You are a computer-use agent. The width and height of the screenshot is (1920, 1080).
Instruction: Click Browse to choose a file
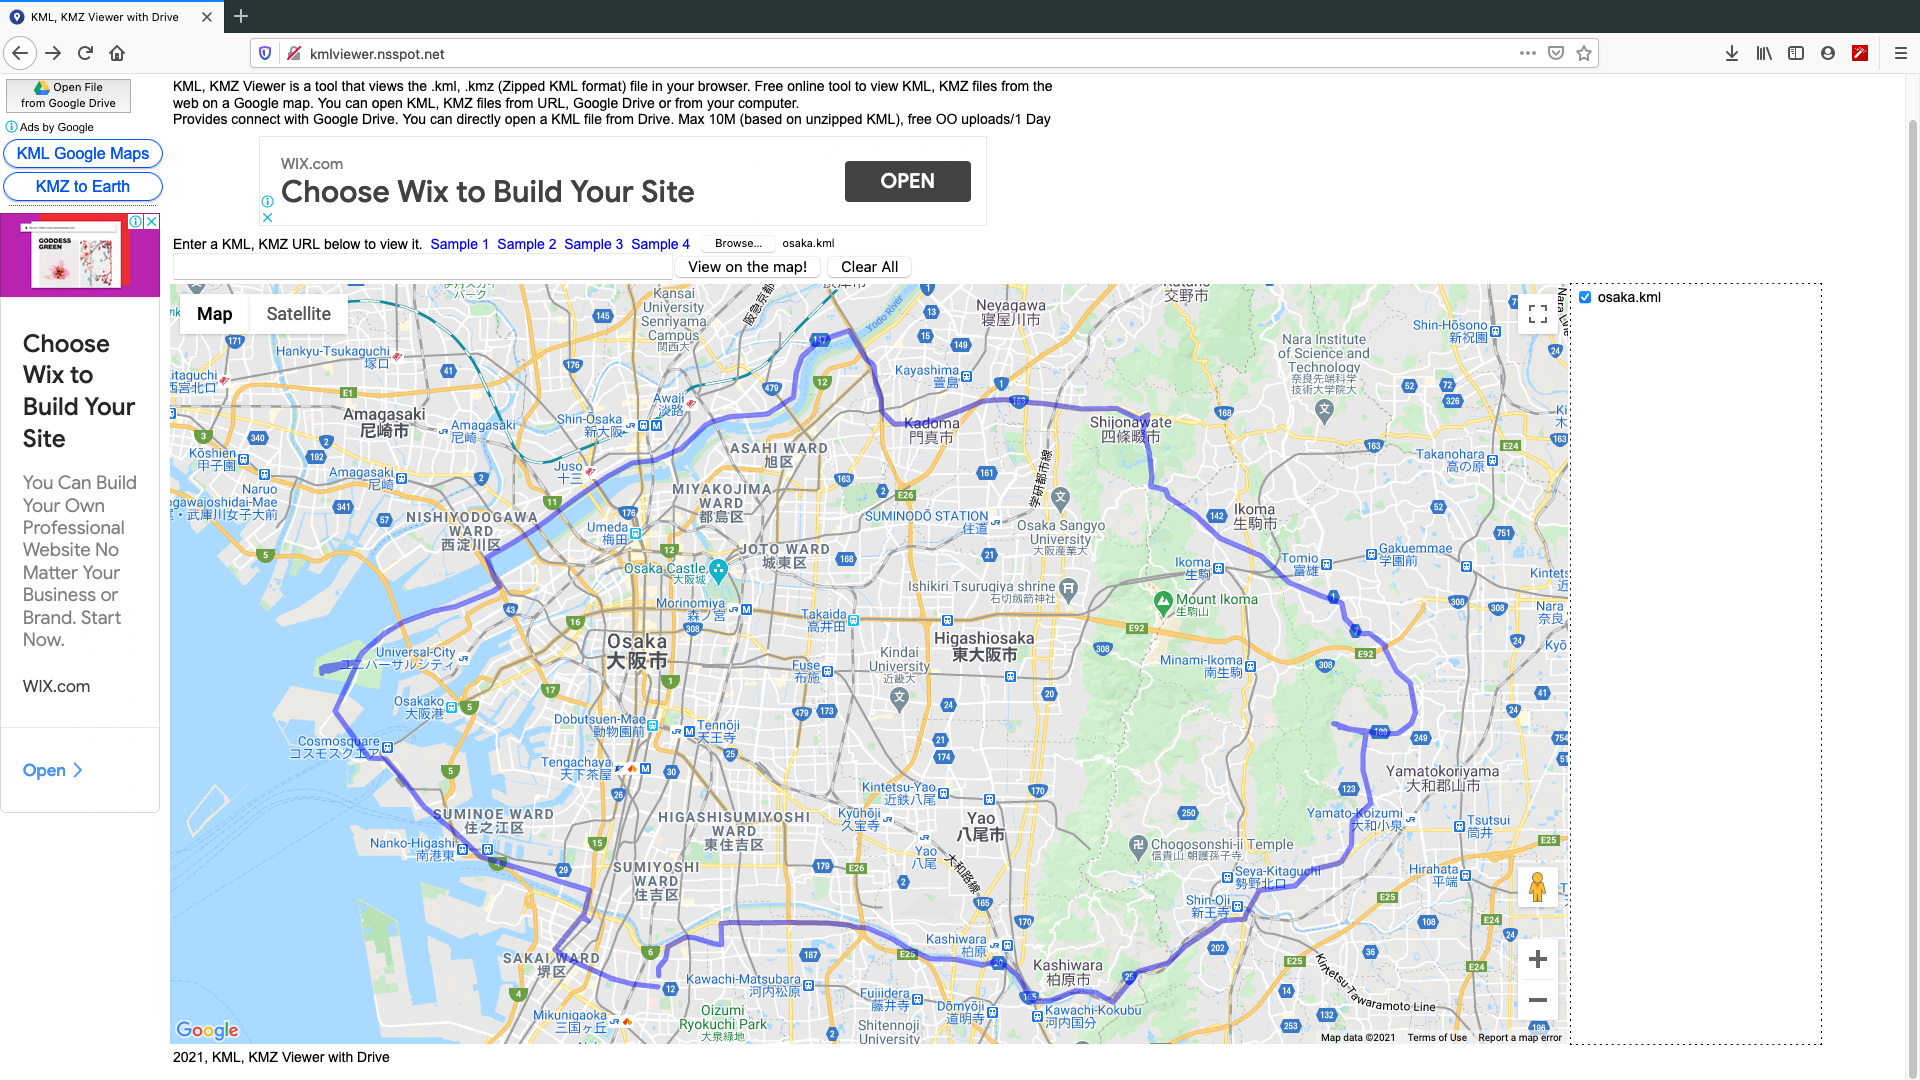(x=738, y=243)
